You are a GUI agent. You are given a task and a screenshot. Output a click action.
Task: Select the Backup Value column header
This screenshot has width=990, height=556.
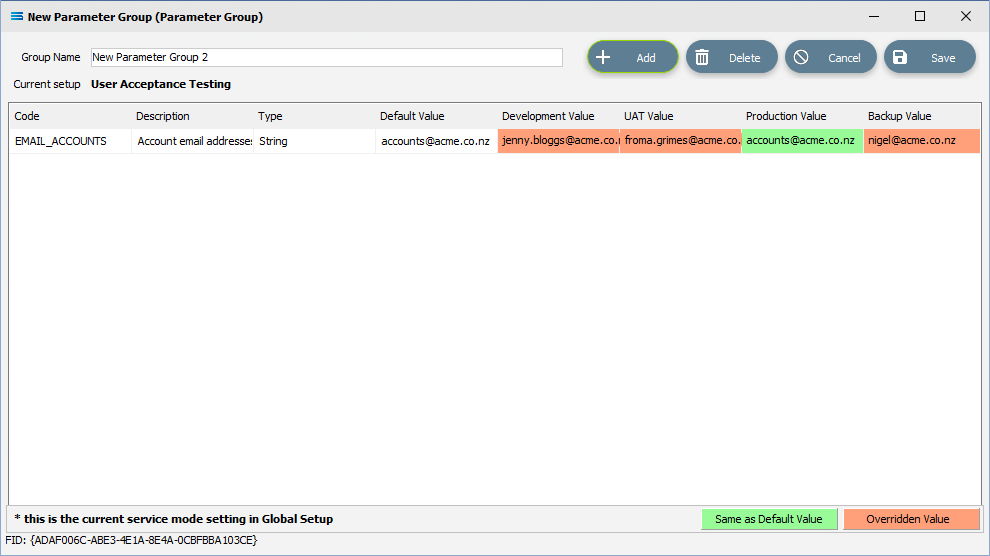coord(922,116)
